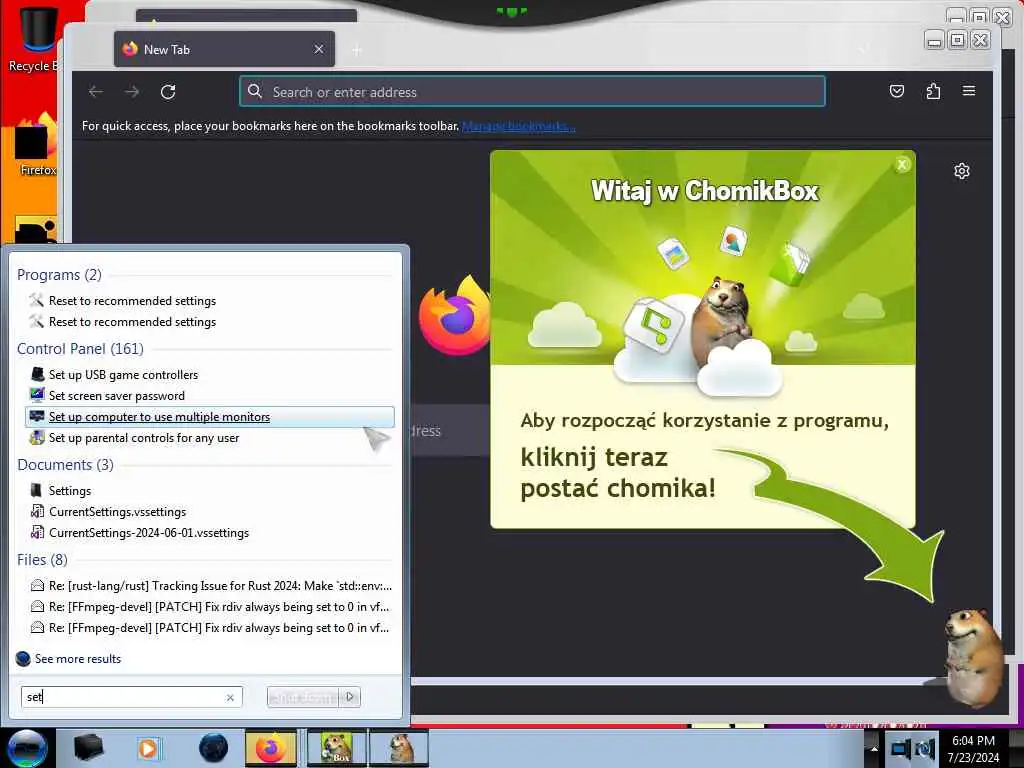1024x768 pixels.
Task: Follow the Manage bookmarks link
Action: [x=519, y=126]
